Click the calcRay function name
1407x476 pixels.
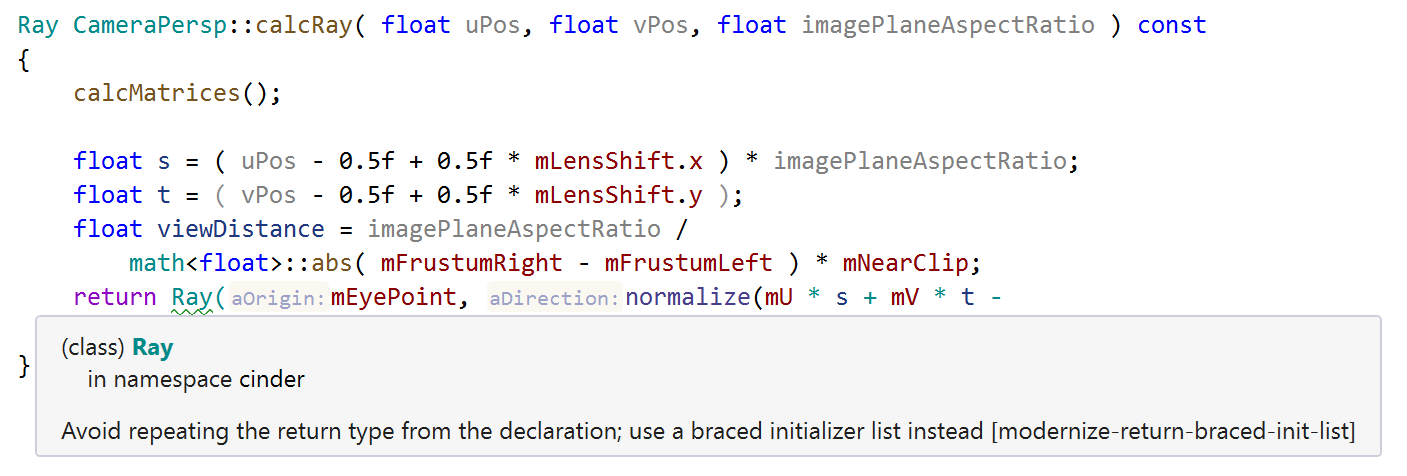pos(302,25)
